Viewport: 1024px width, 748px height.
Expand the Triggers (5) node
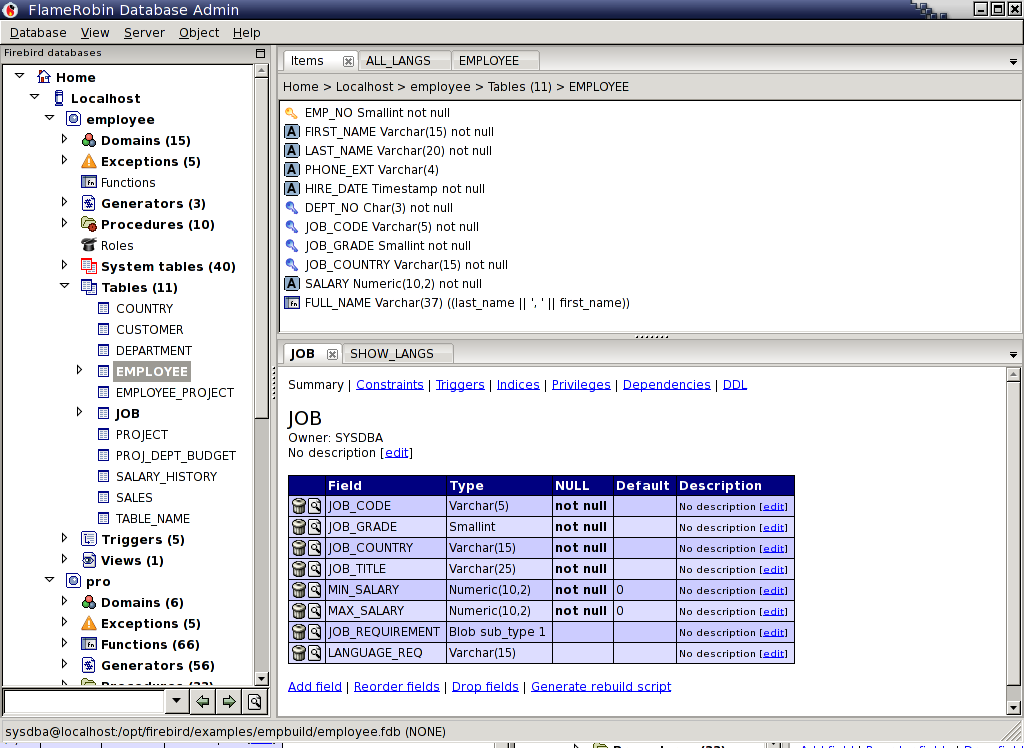[x=64, y=538]
